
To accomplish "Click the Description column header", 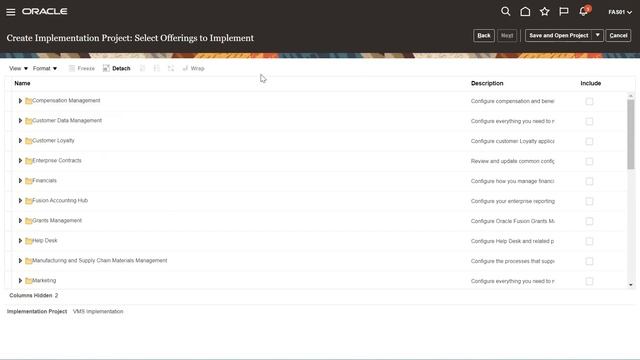I will point(487,83).
